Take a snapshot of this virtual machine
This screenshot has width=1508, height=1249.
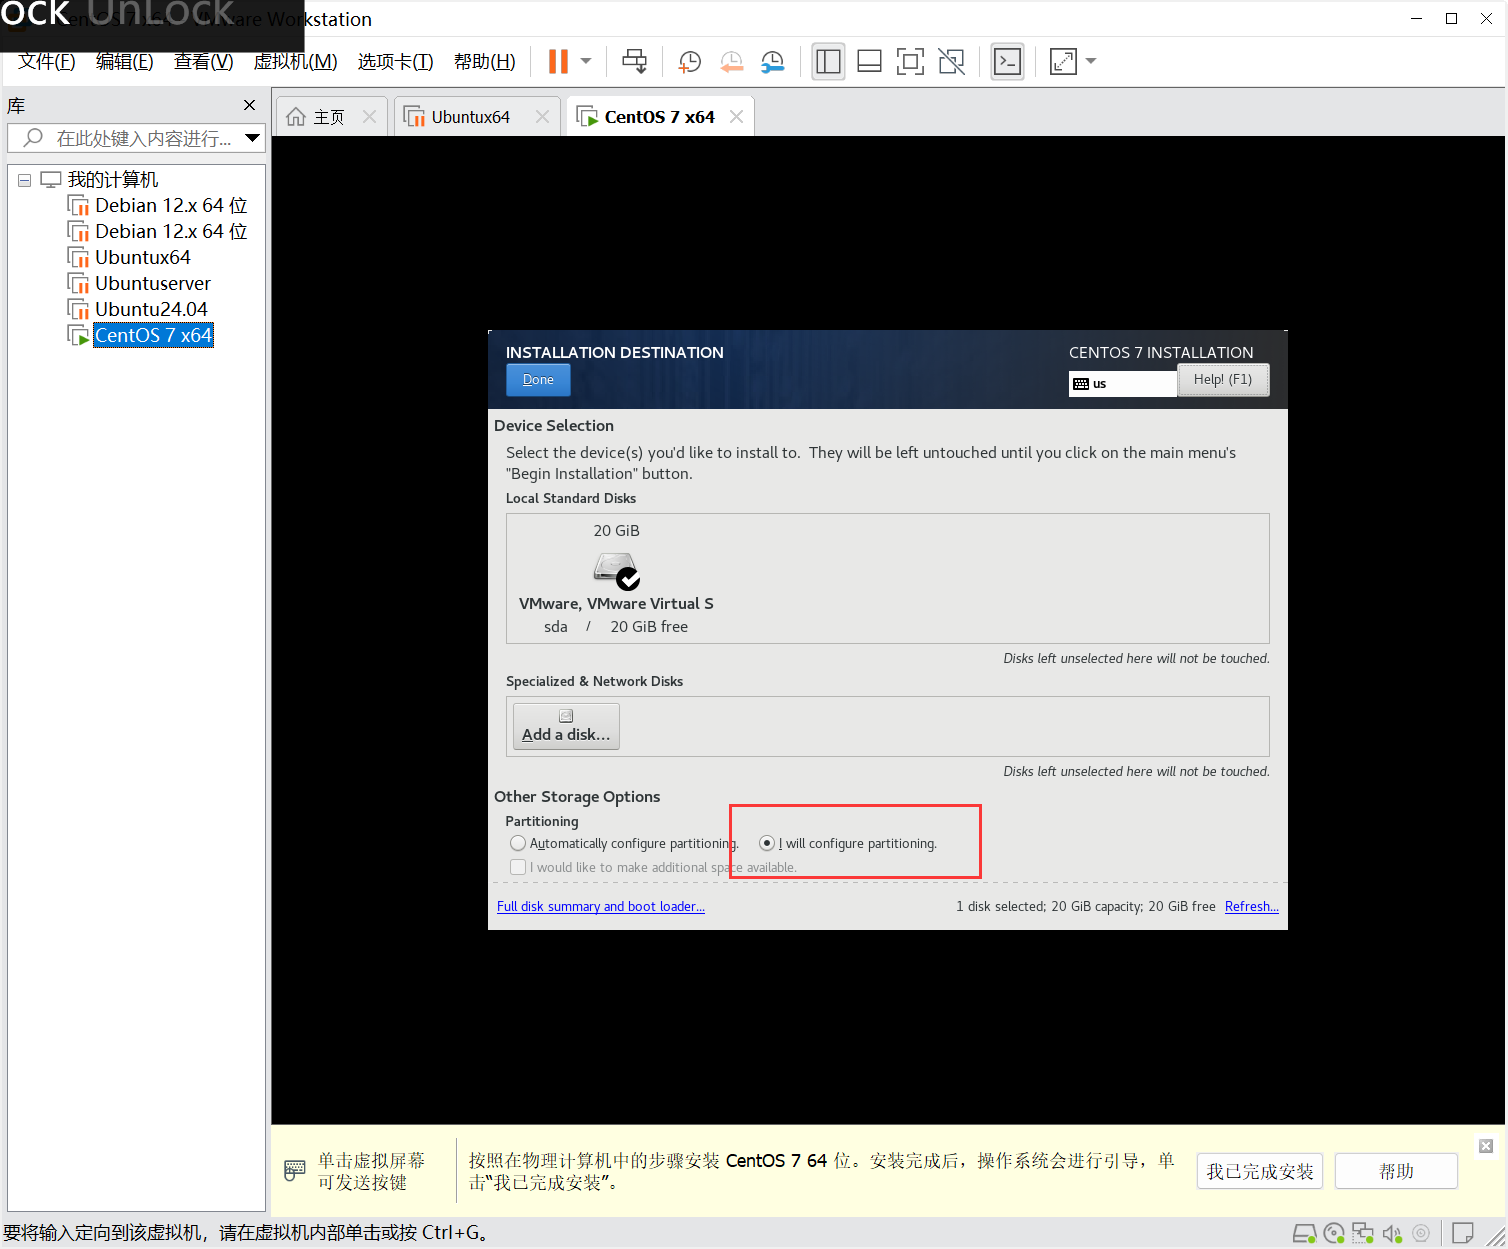[x=689, y=62]
